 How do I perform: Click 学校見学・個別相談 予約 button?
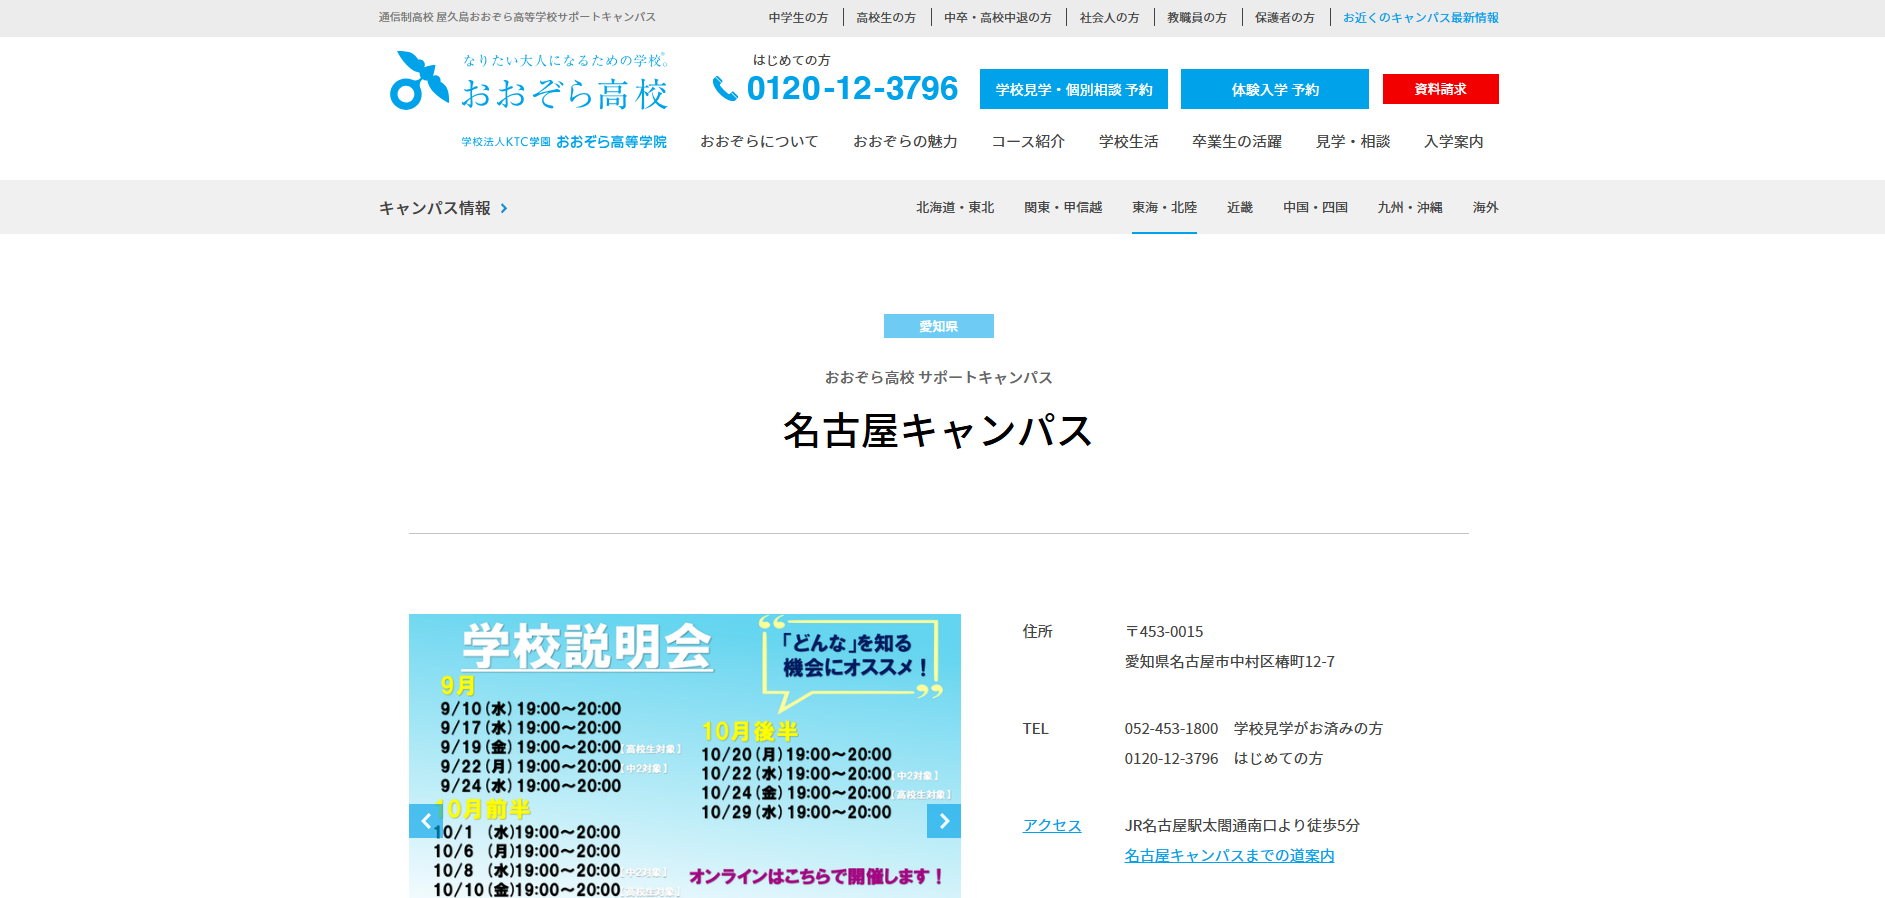1074,89
